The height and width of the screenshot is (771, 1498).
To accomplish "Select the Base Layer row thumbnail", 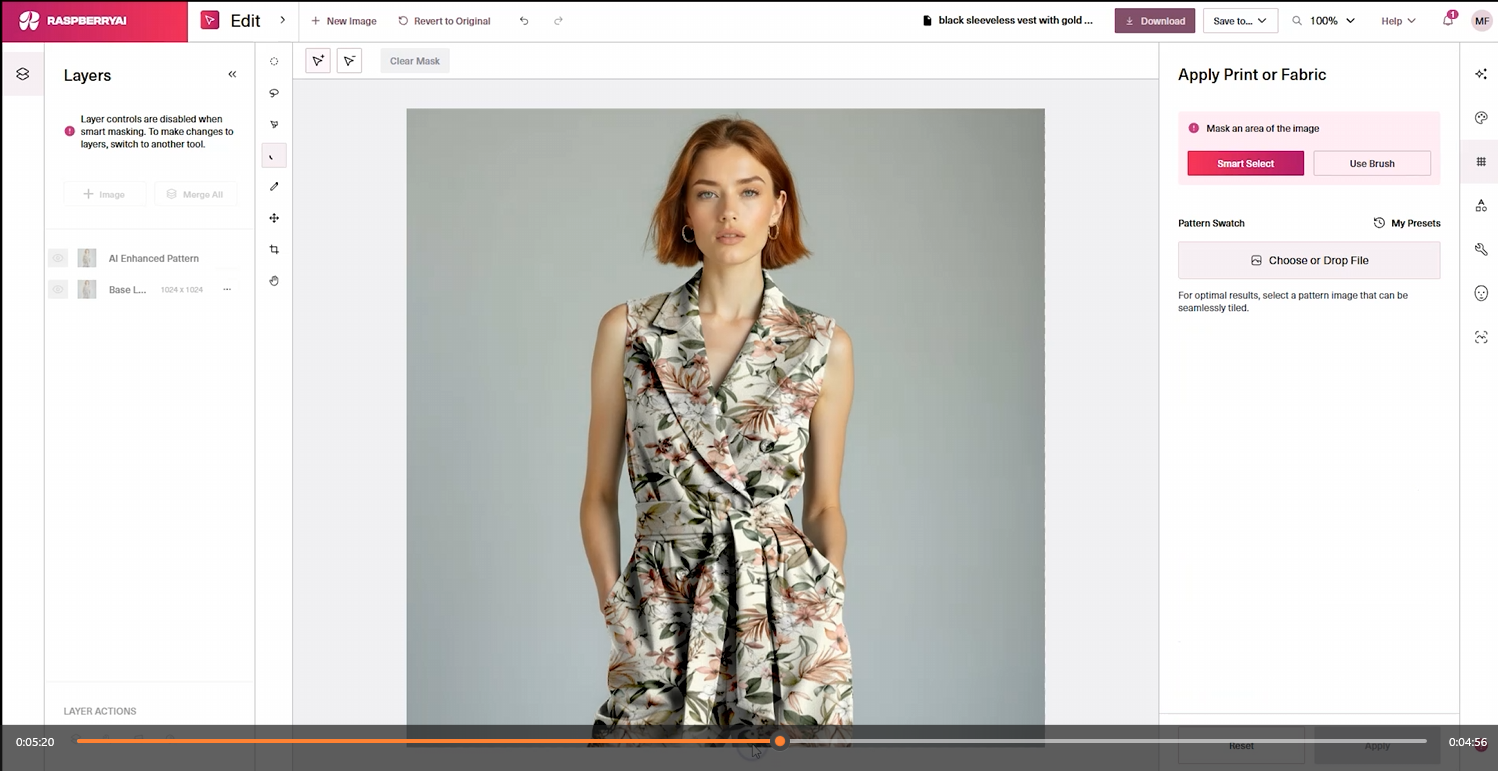I will coord(87,289).
